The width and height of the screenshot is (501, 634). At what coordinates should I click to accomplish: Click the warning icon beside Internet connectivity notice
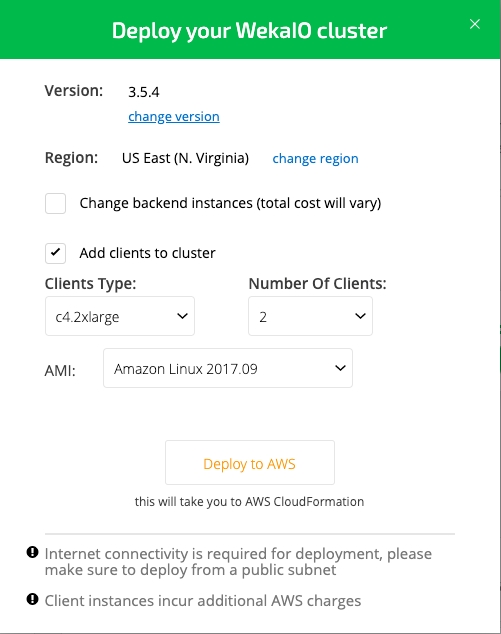[32, 552]
